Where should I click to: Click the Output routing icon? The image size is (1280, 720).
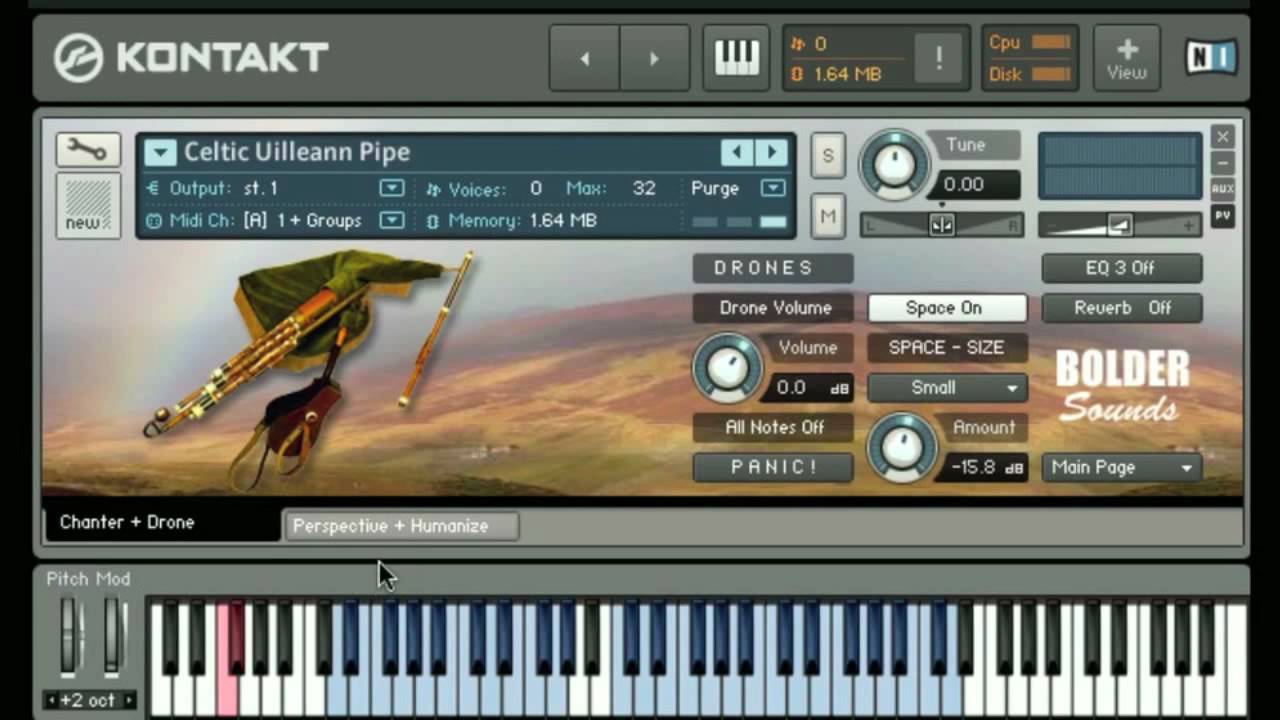click(153, 188)
